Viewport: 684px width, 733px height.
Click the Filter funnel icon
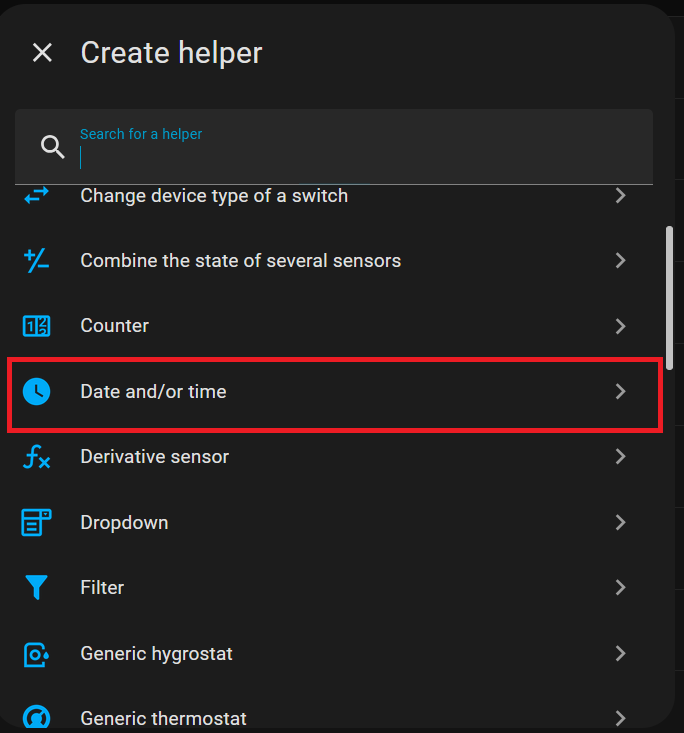point(37,588)
